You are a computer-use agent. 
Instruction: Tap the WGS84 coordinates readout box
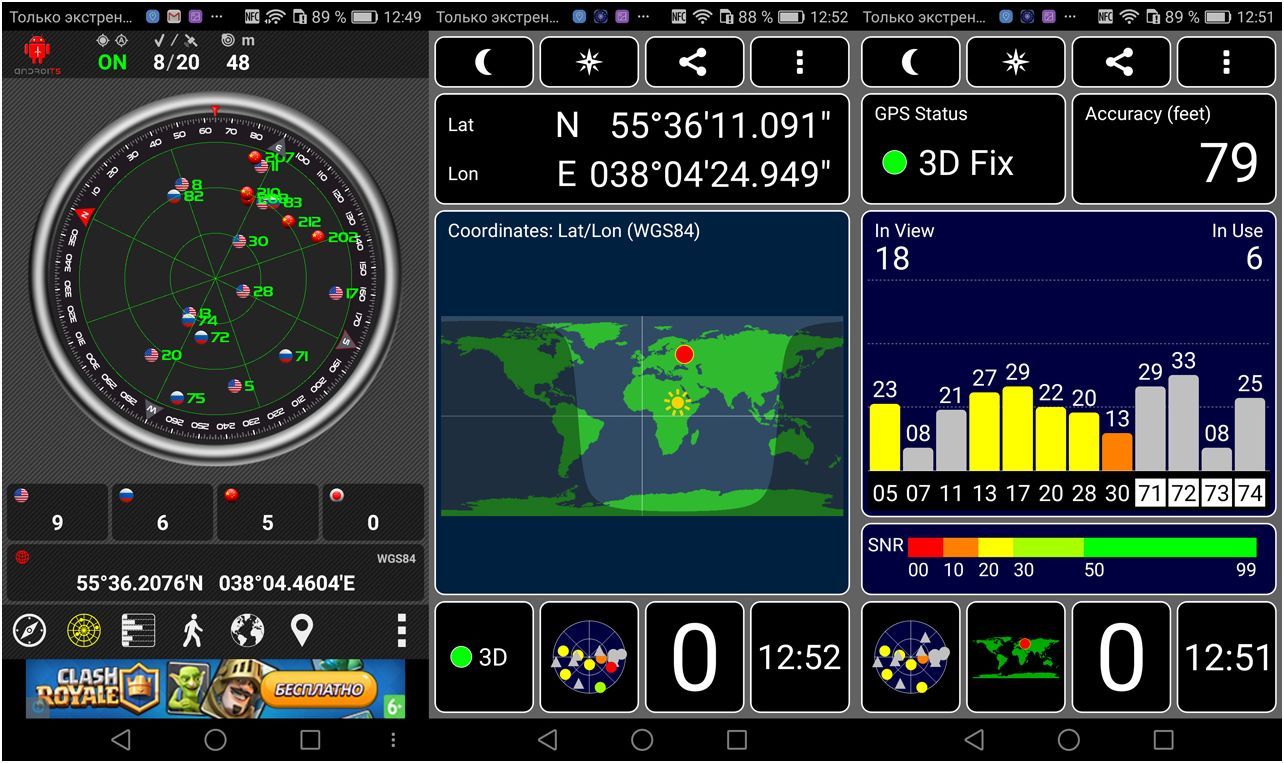[215, 572]
